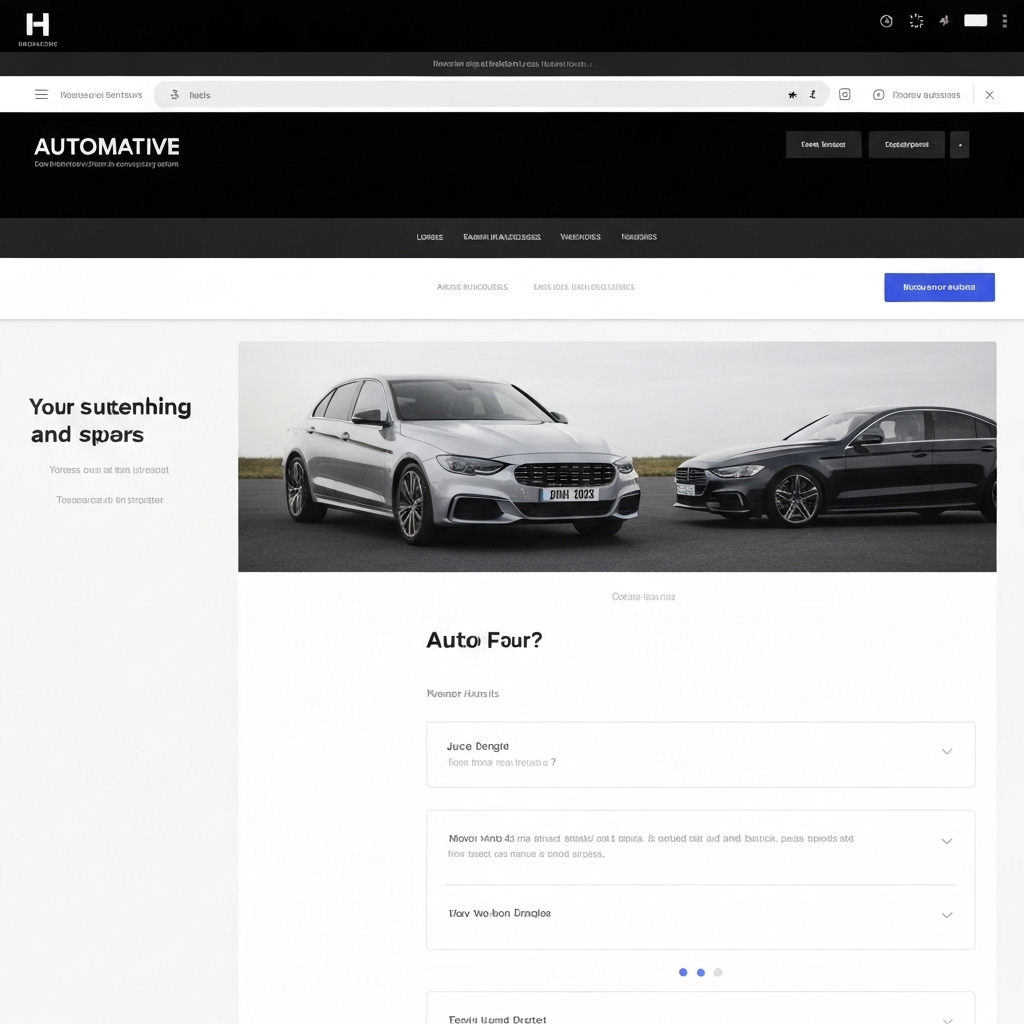Click the square camera icon beside the address bar
Viewport: 1024px width, 1024px height.
coord(845,95)
